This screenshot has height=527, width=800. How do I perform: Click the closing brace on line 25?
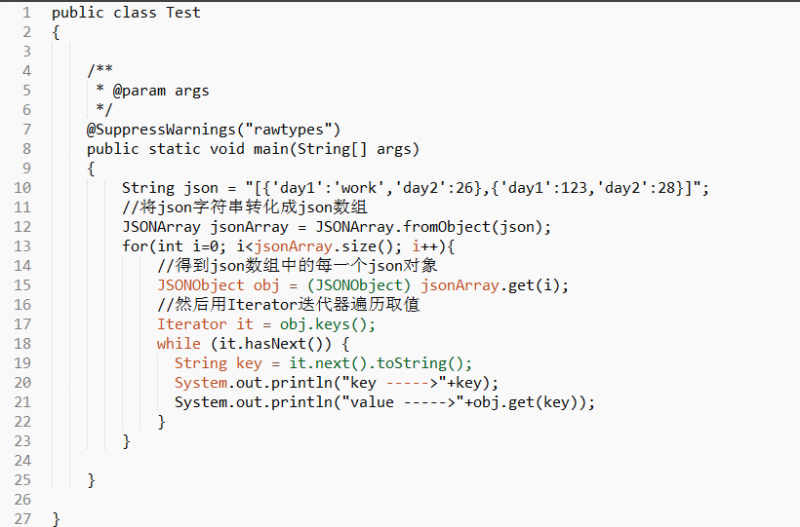point(91,480)
